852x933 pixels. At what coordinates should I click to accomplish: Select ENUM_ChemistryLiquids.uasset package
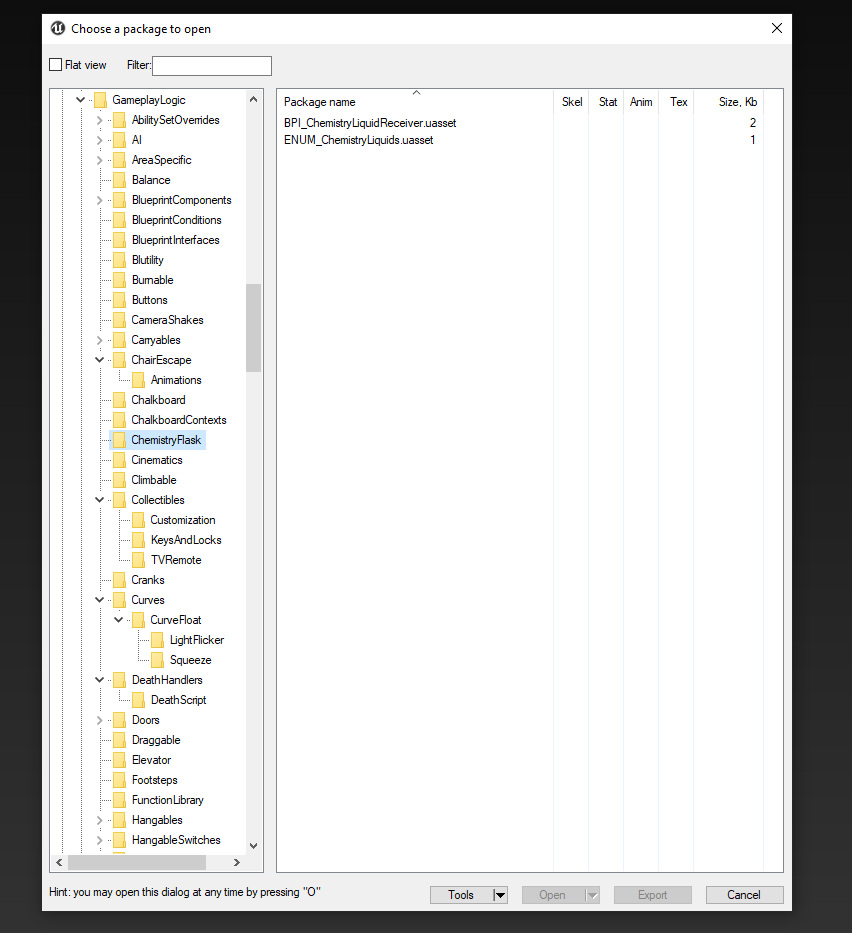click(x=359, y=140)
